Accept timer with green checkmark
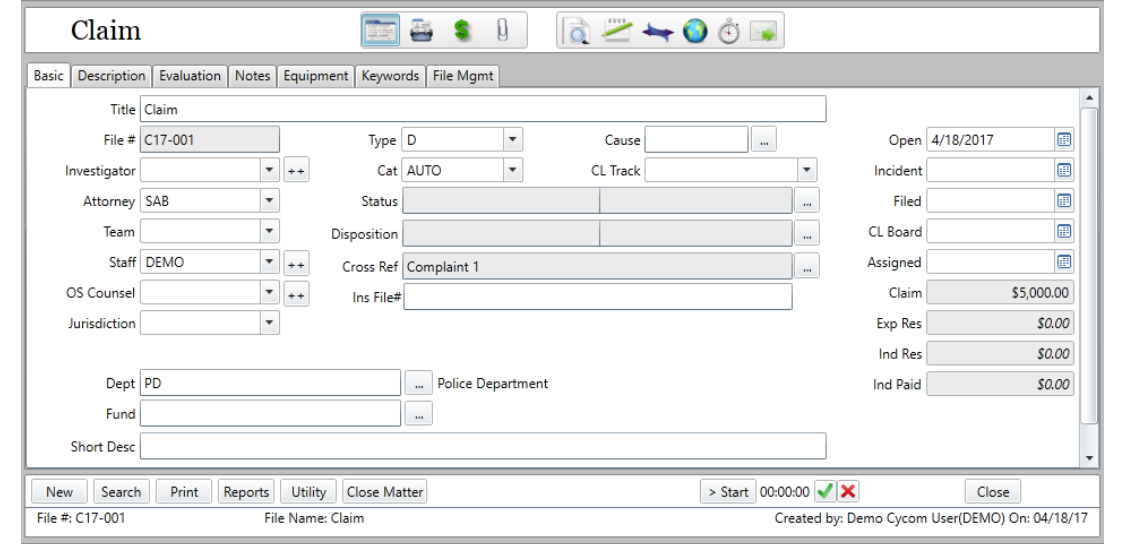 [825, 491]
